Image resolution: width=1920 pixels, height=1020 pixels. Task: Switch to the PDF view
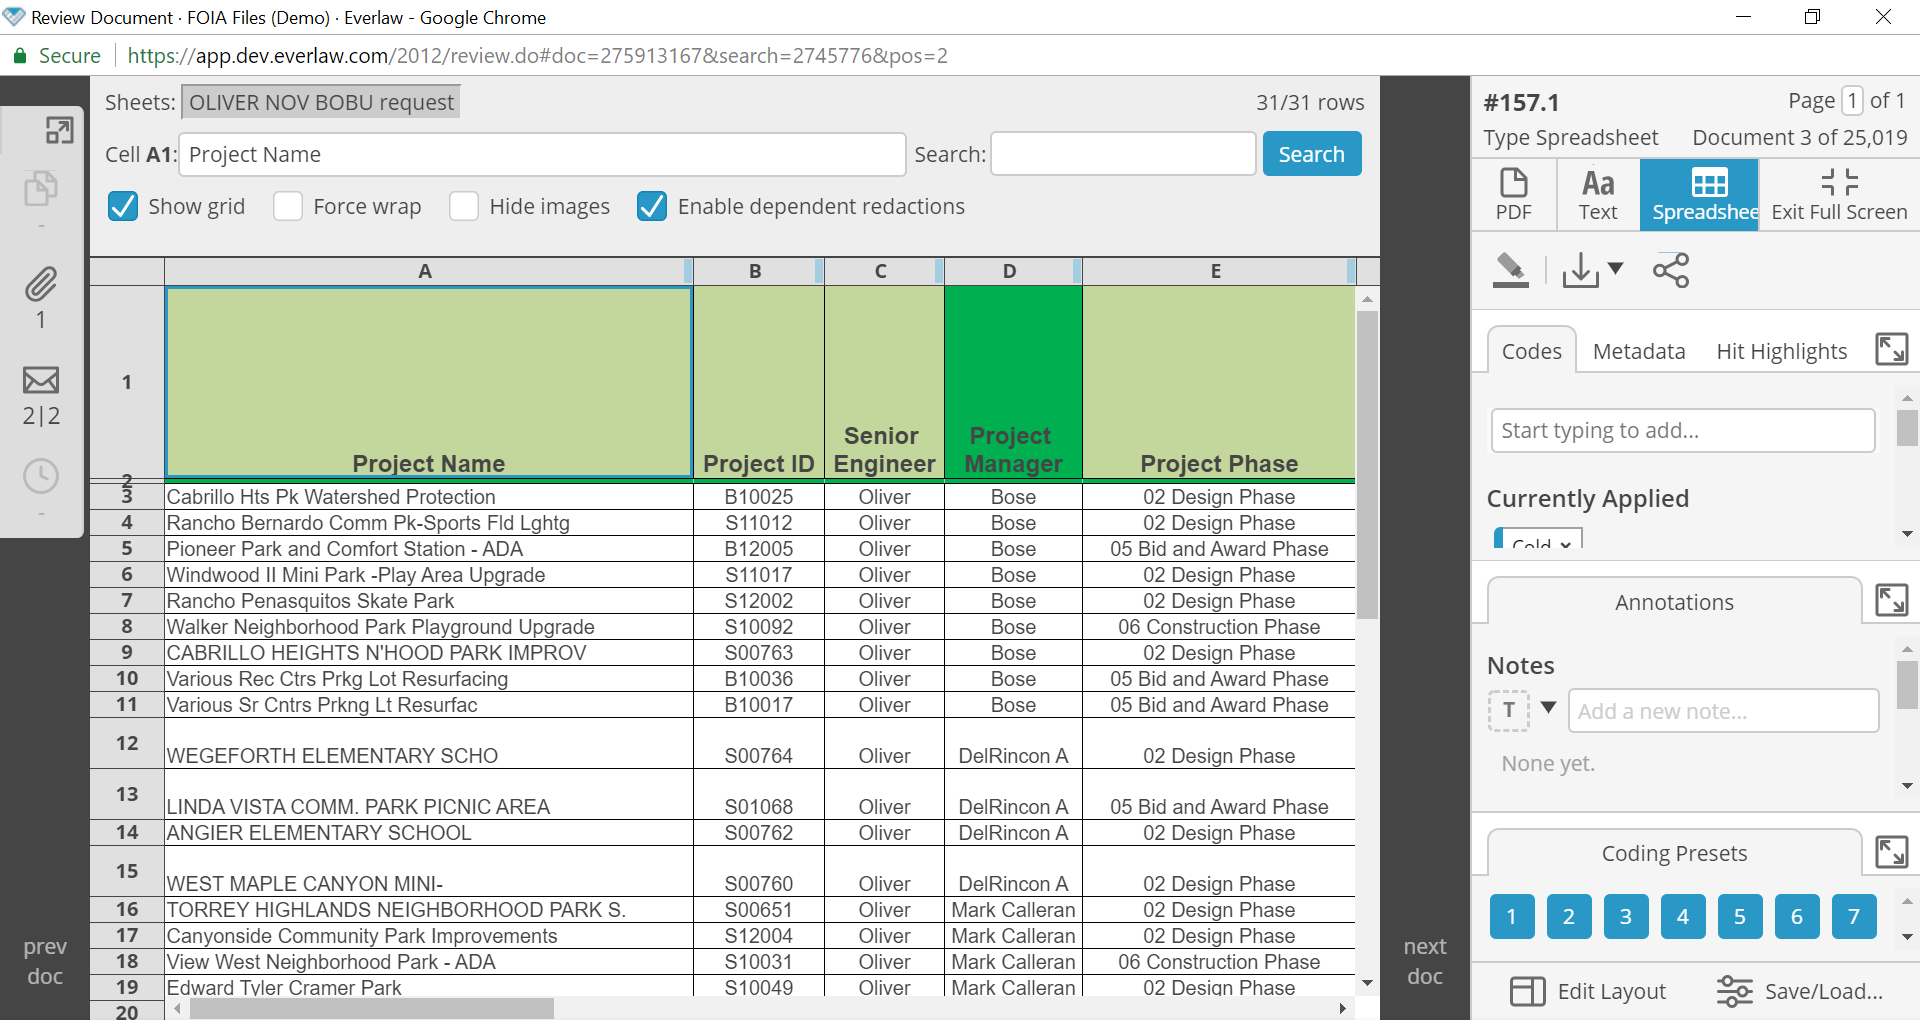tap(1514, 194)
